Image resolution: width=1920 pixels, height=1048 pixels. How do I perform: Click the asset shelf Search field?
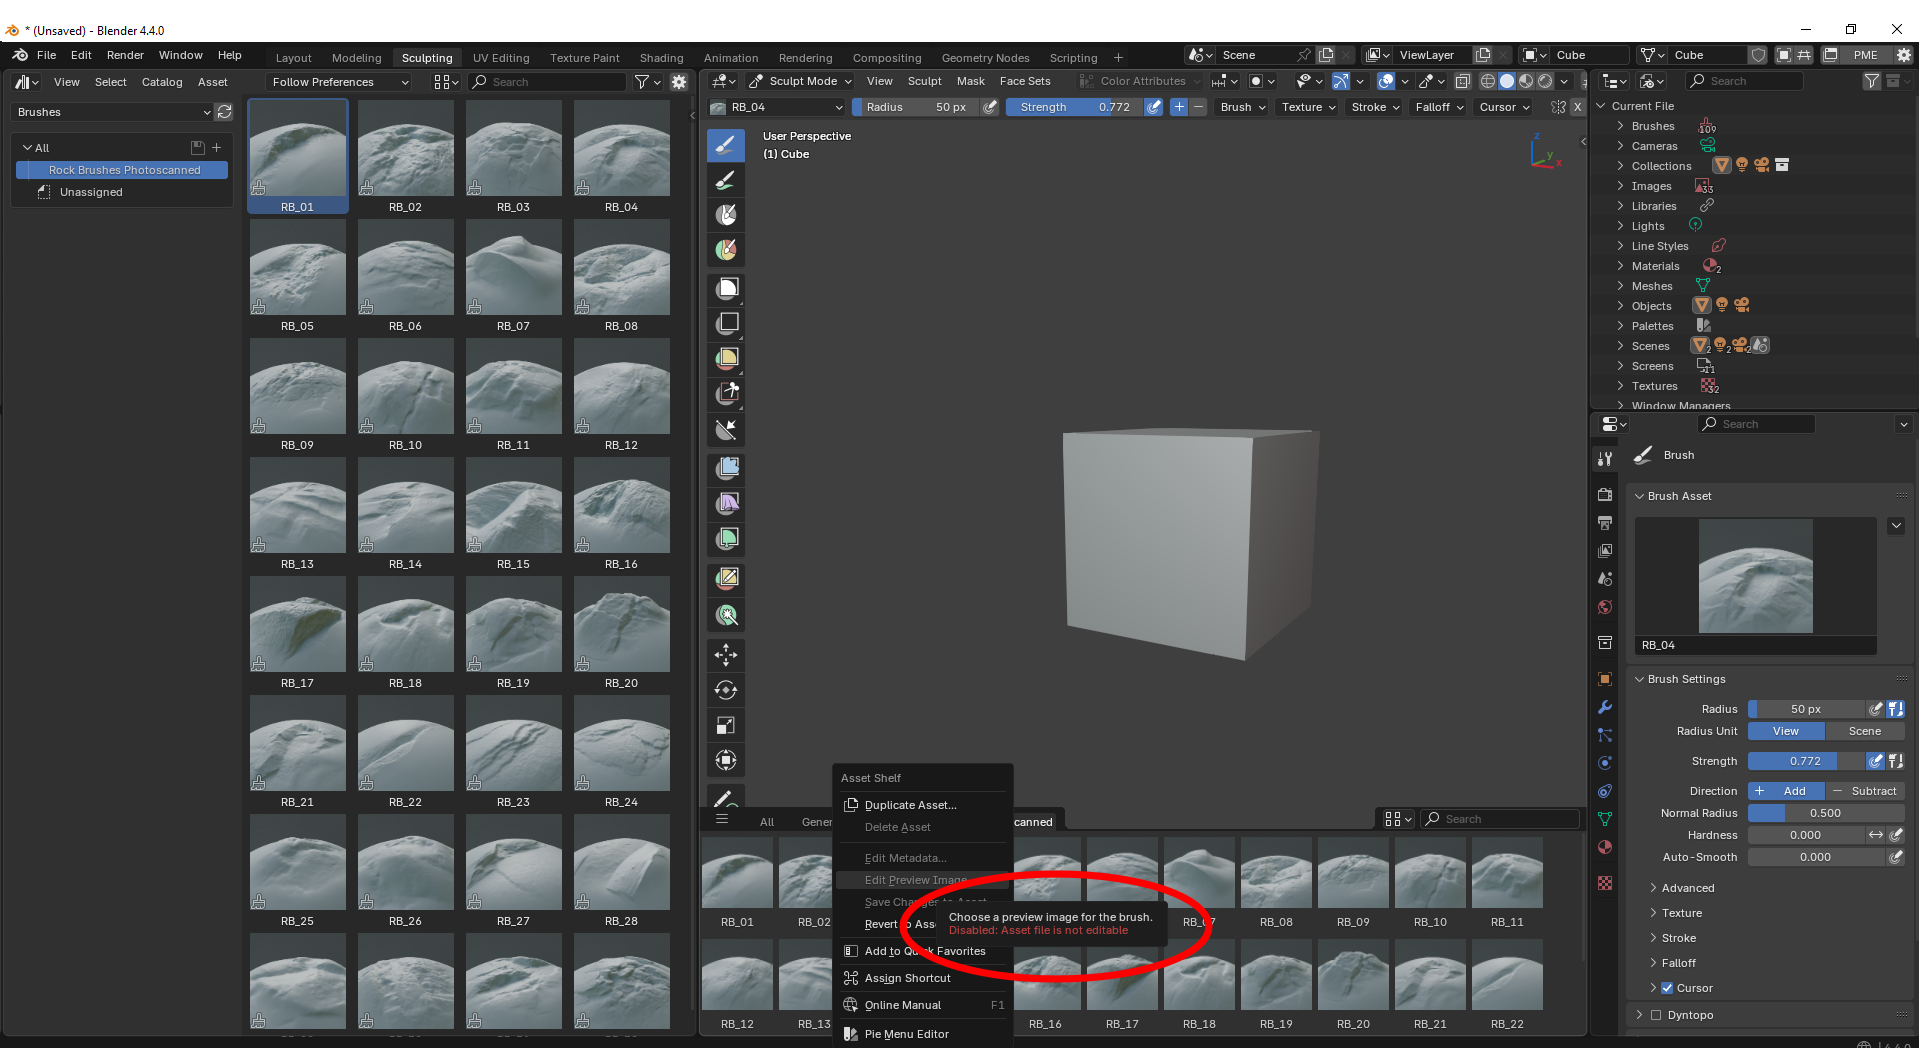click(1500, 819)
